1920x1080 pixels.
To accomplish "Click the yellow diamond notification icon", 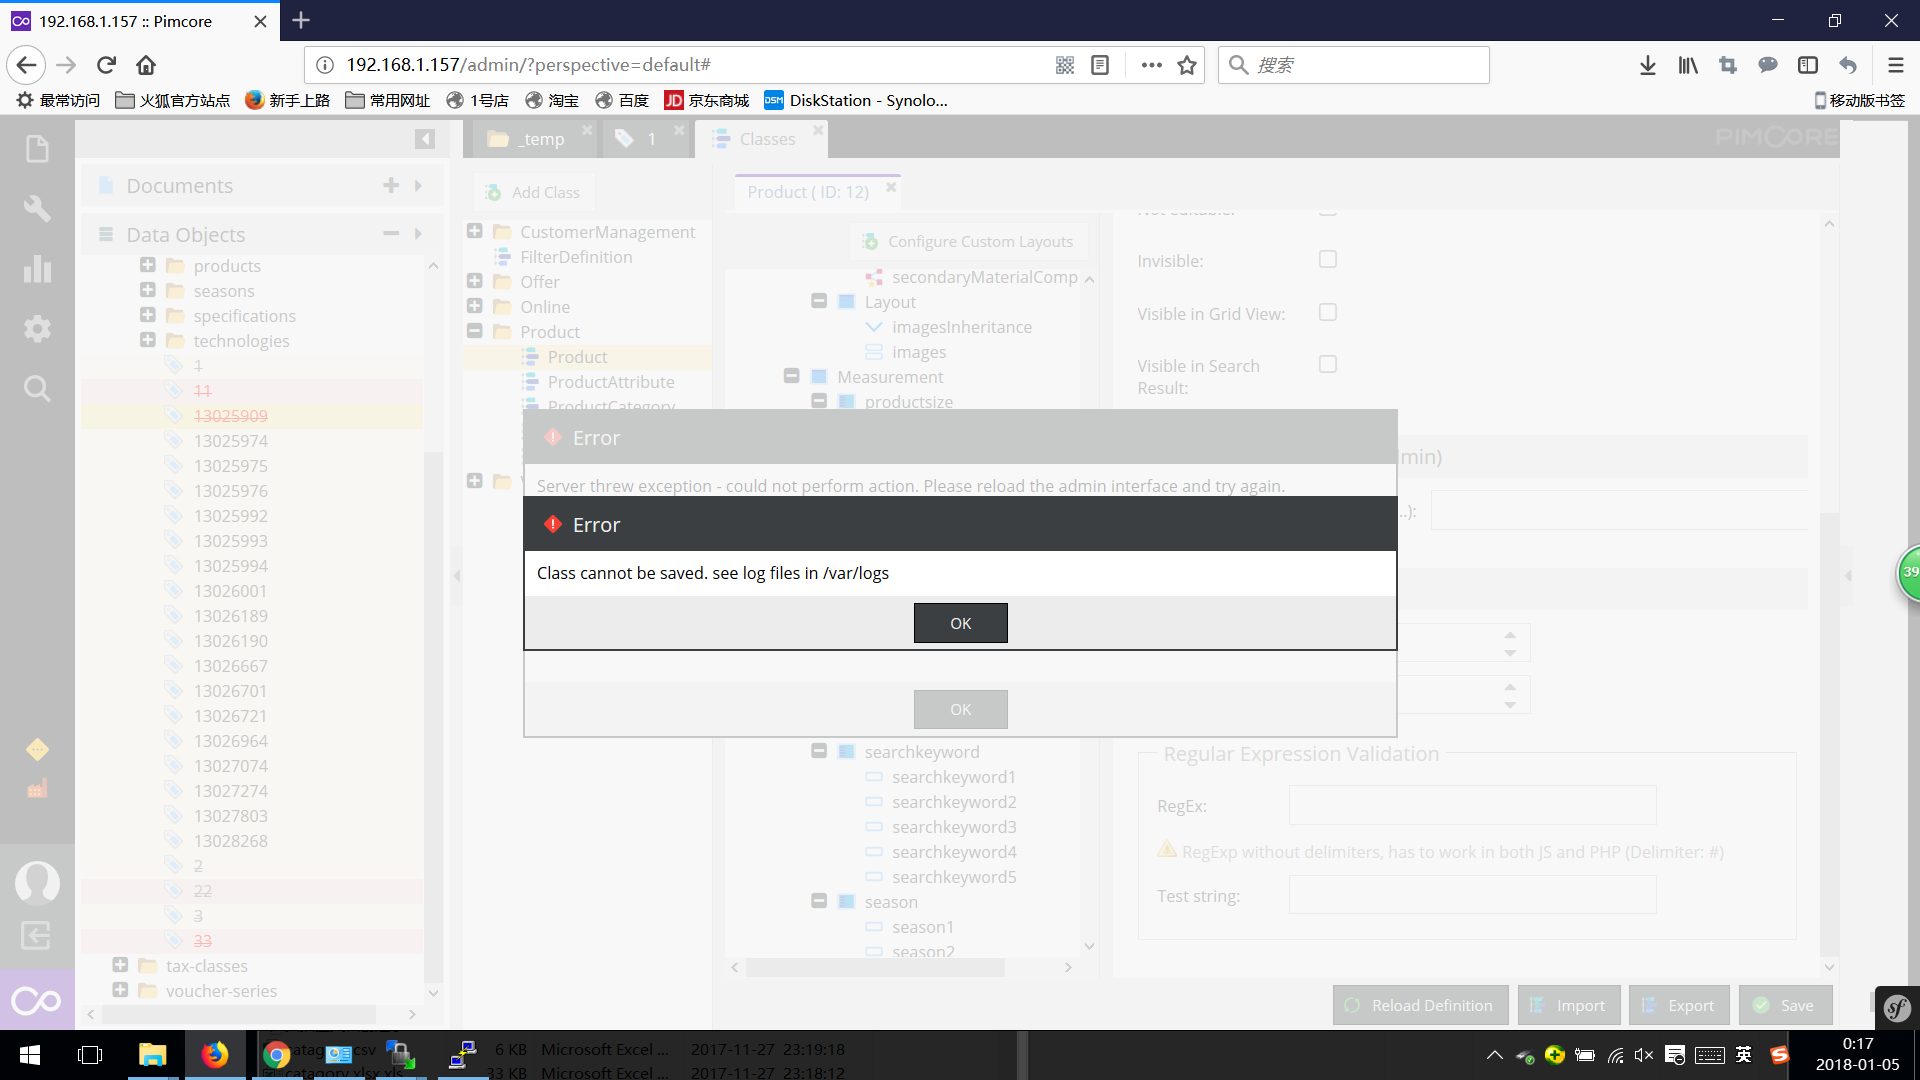I will [x=37, y=749].
